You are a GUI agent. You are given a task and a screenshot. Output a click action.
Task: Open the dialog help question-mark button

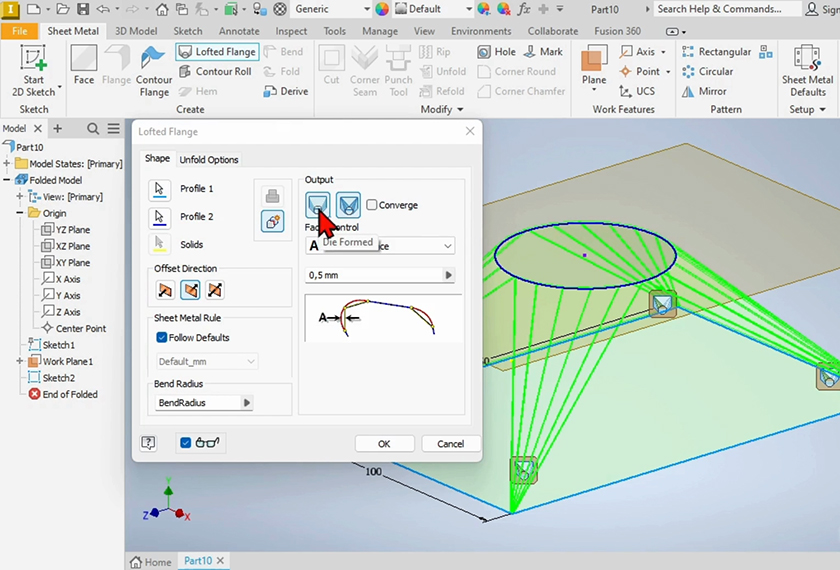pos(148,443)
